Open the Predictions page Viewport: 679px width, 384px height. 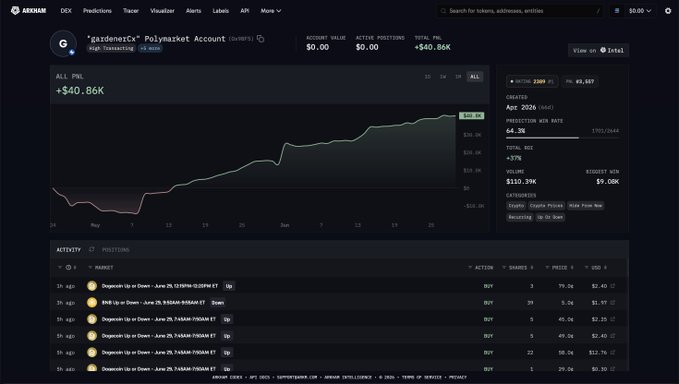(x=97, y=11)
